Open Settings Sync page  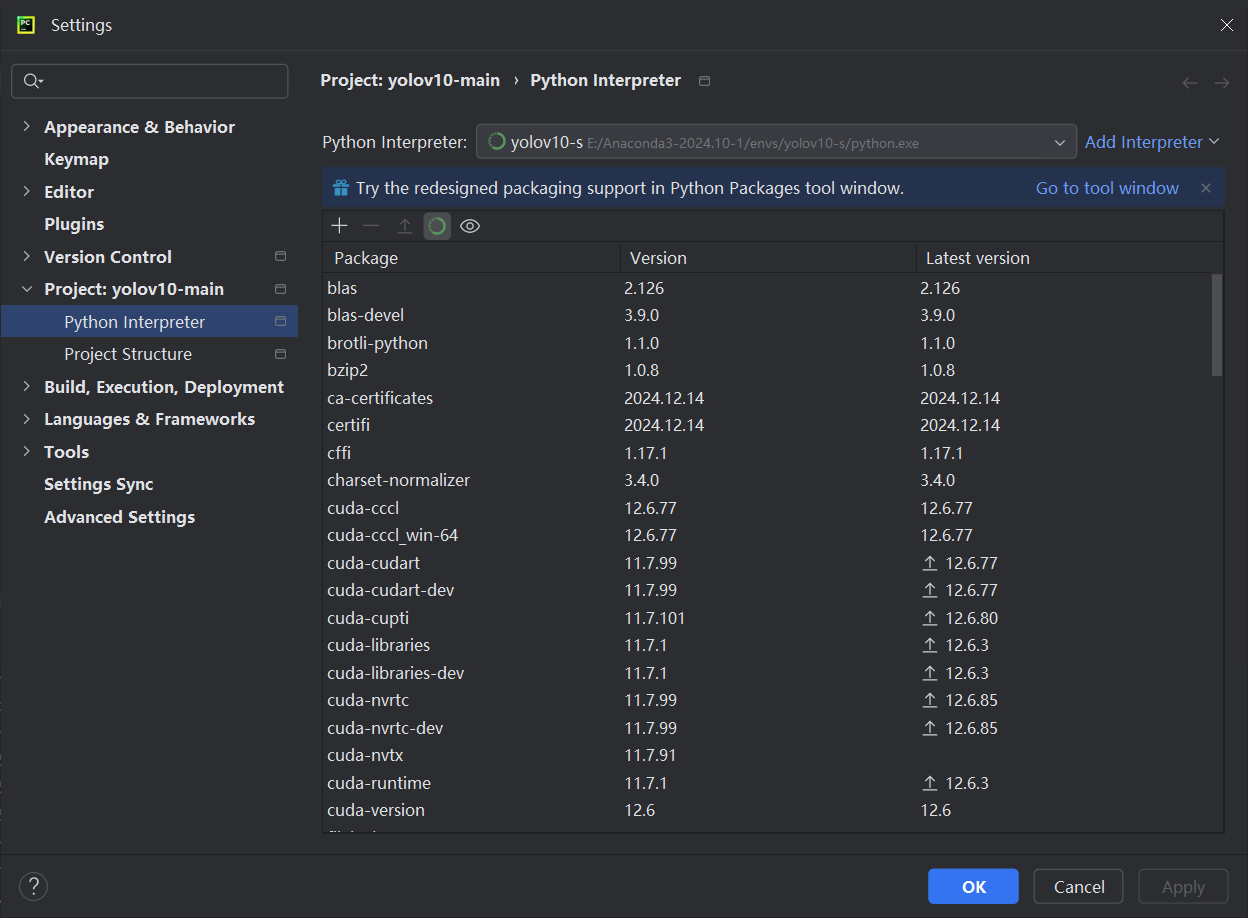[99, 484]
